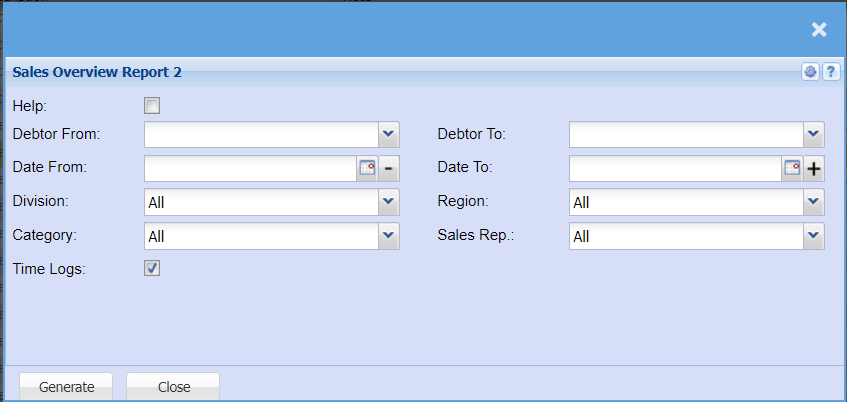The height and width of the screenshot is (402, 847).
Task: Click the plus button beside Date To
Action: (x=814, y=168)
